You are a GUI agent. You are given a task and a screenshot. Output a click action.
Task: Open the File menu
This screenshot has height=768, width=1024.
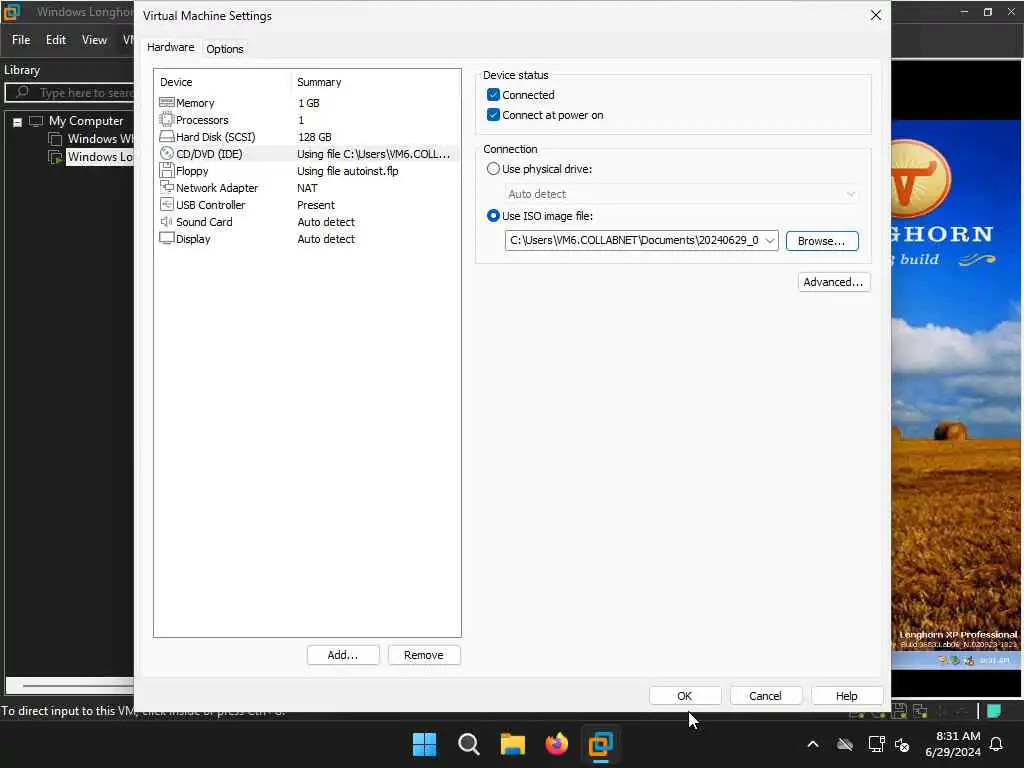tap(21, 40)
